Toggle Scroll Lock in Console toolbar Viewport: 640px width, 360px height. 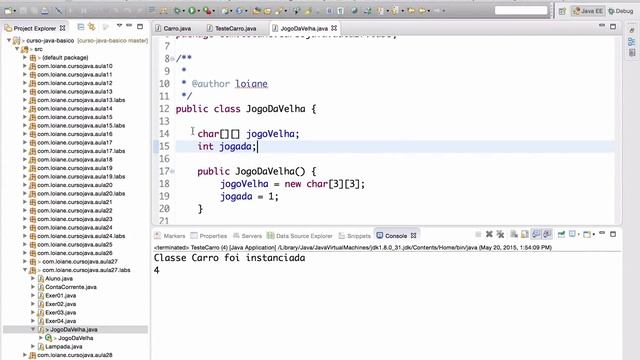click(x=525, y=234)
